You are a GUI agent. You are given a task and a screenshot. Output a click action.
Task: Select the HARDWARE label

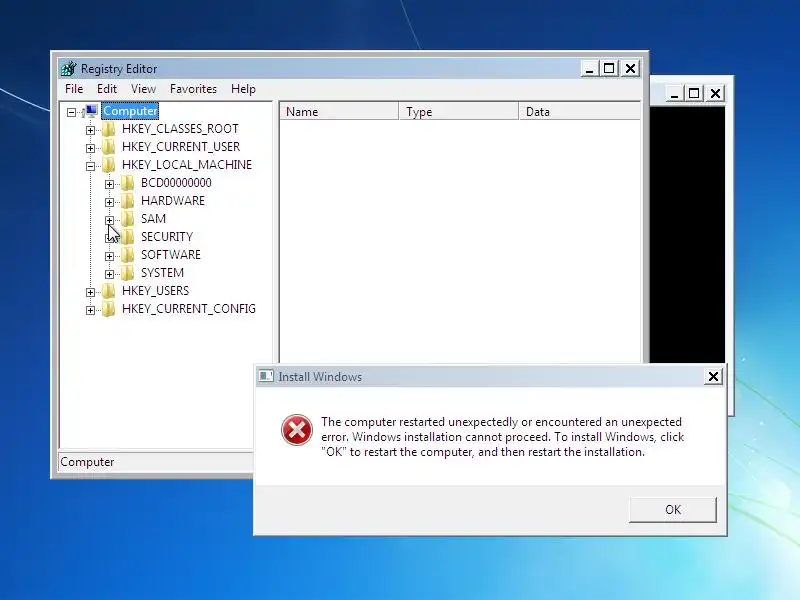coord(172,201)
